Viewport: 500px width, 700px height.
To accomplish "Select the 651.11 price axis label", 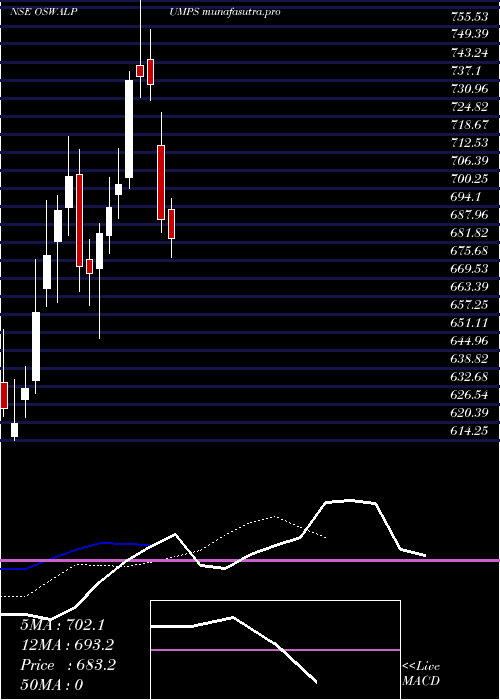I will point(469,323).
